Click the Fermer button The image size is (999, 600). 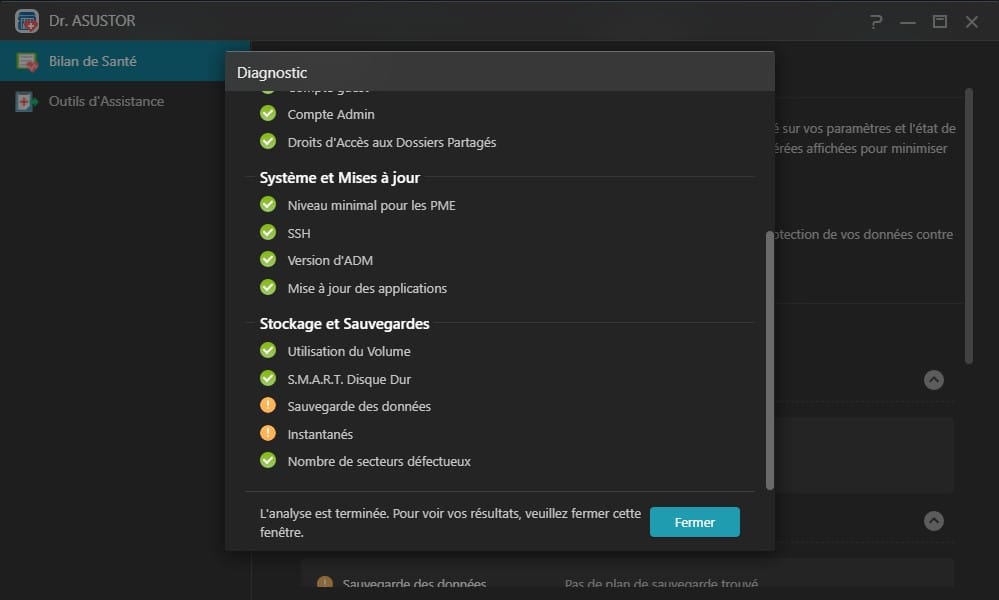[x=694, y=522]
